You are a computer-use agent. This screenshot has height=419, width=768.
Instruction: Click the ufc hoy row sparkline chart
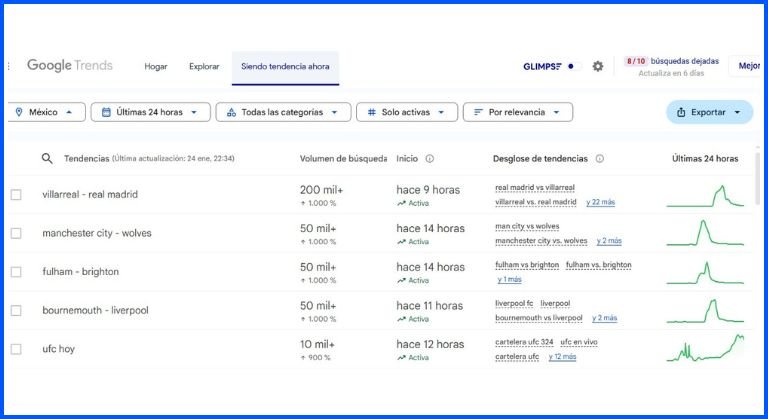[705, 348]
